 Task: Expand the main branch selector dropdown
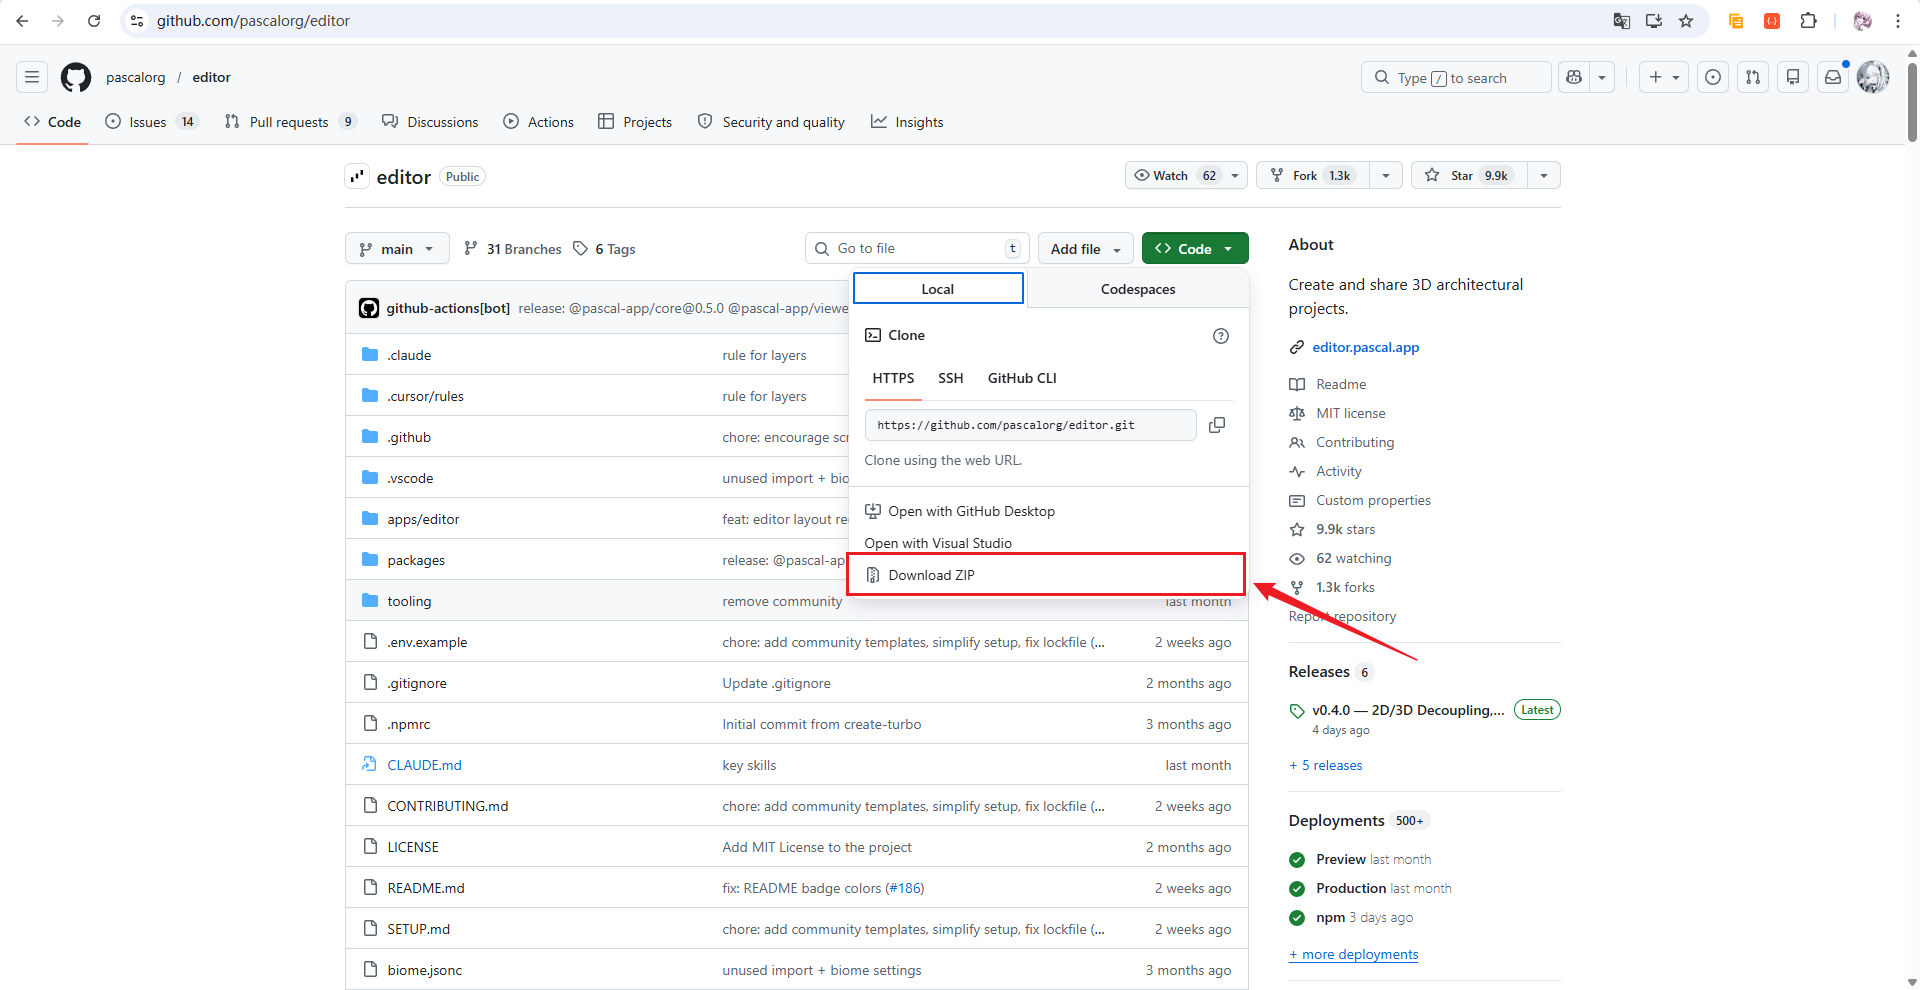397,249
